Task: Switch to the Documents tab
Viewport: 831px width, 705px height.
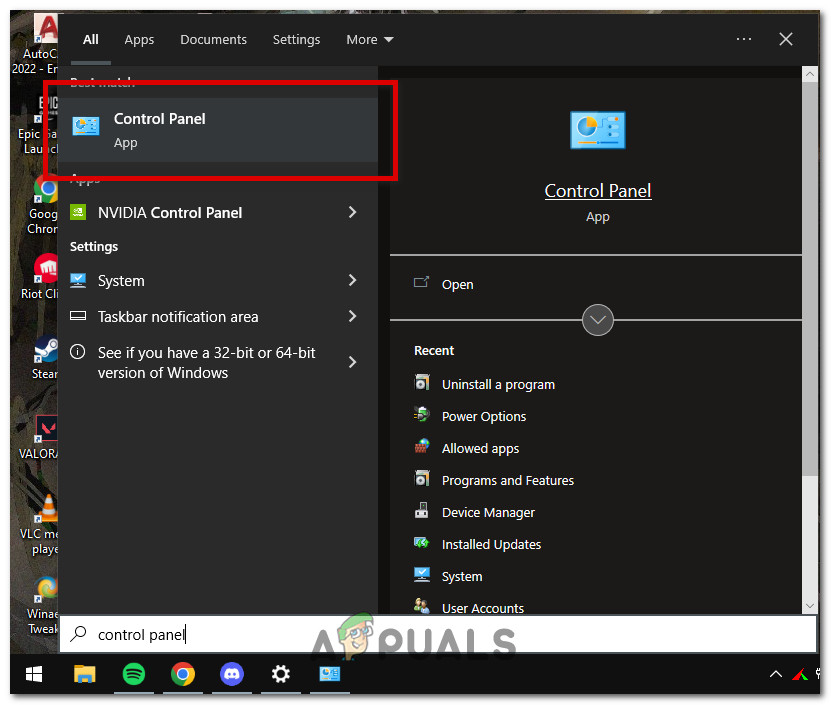Action: (x=213, y=39)
